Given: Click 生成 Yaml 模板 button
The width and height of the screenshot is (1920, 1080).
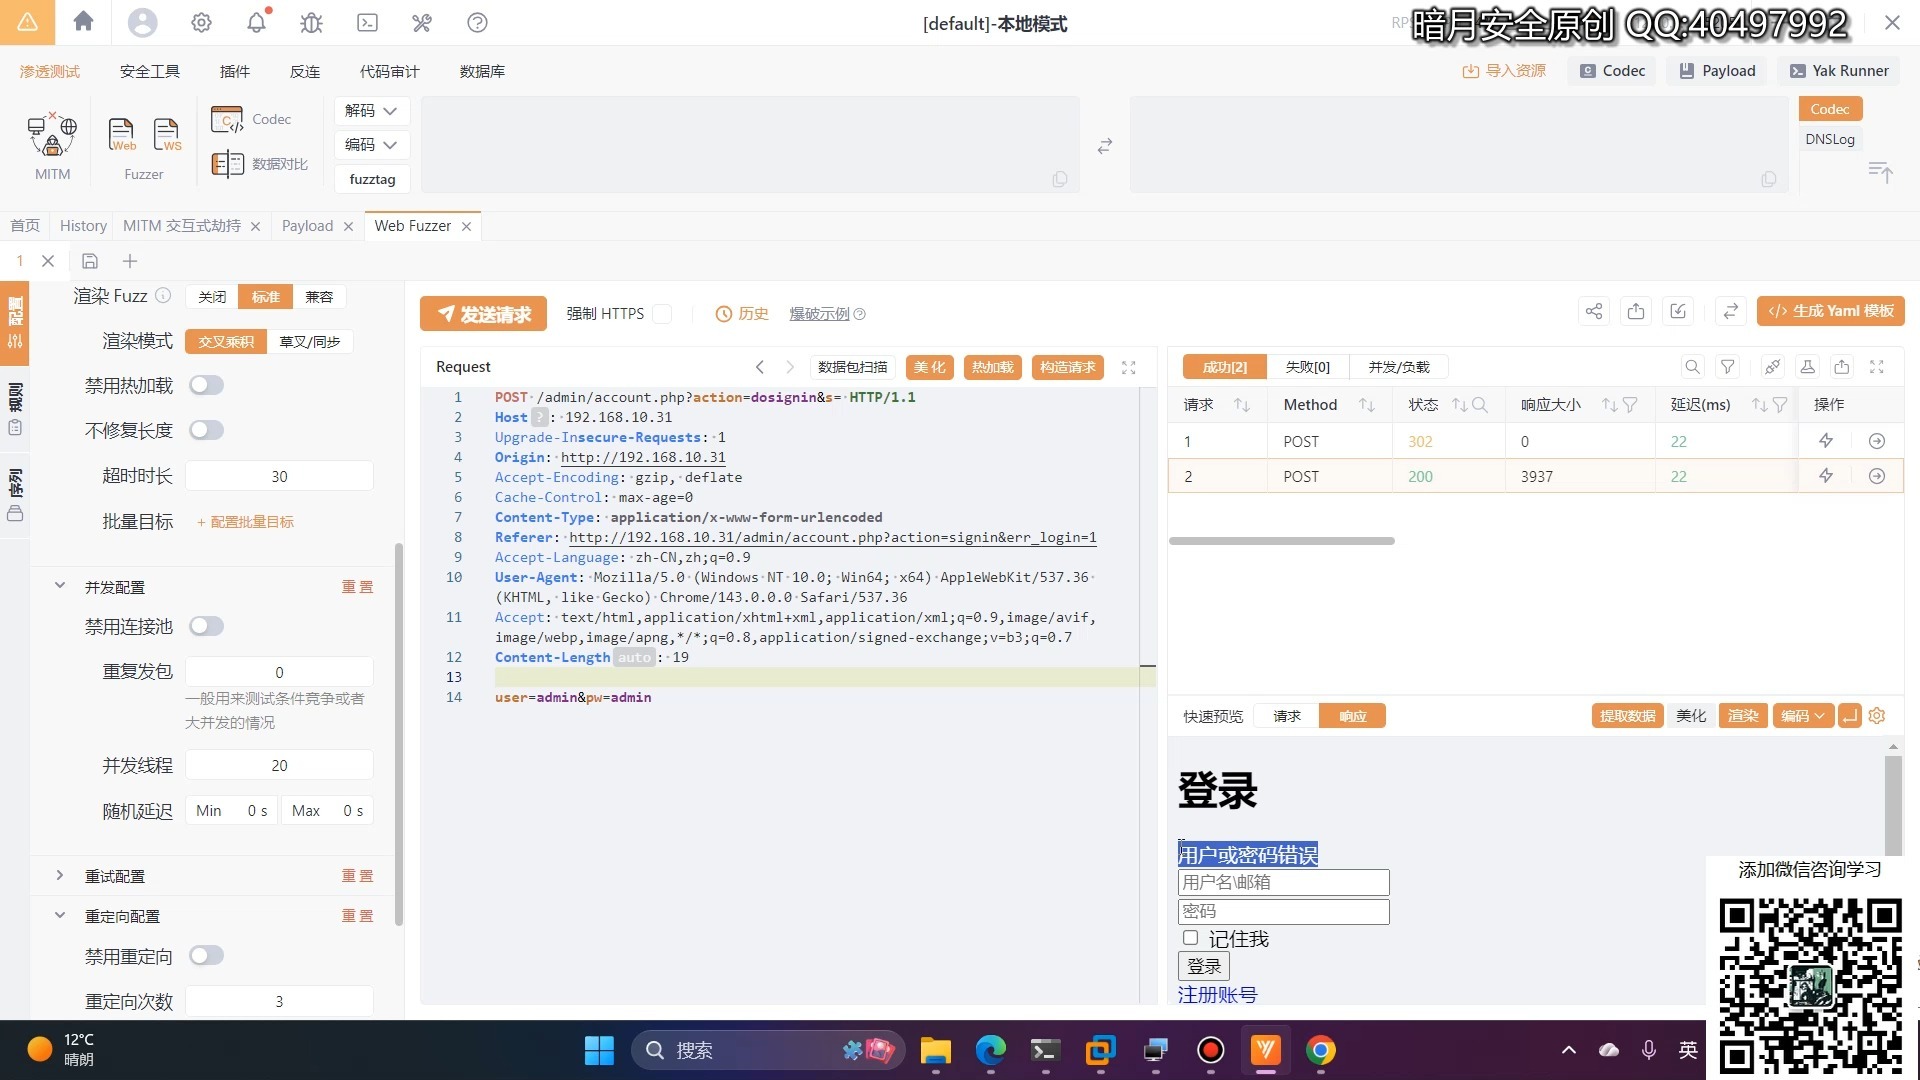Looking at the screenshot, I should [1830, 311].
